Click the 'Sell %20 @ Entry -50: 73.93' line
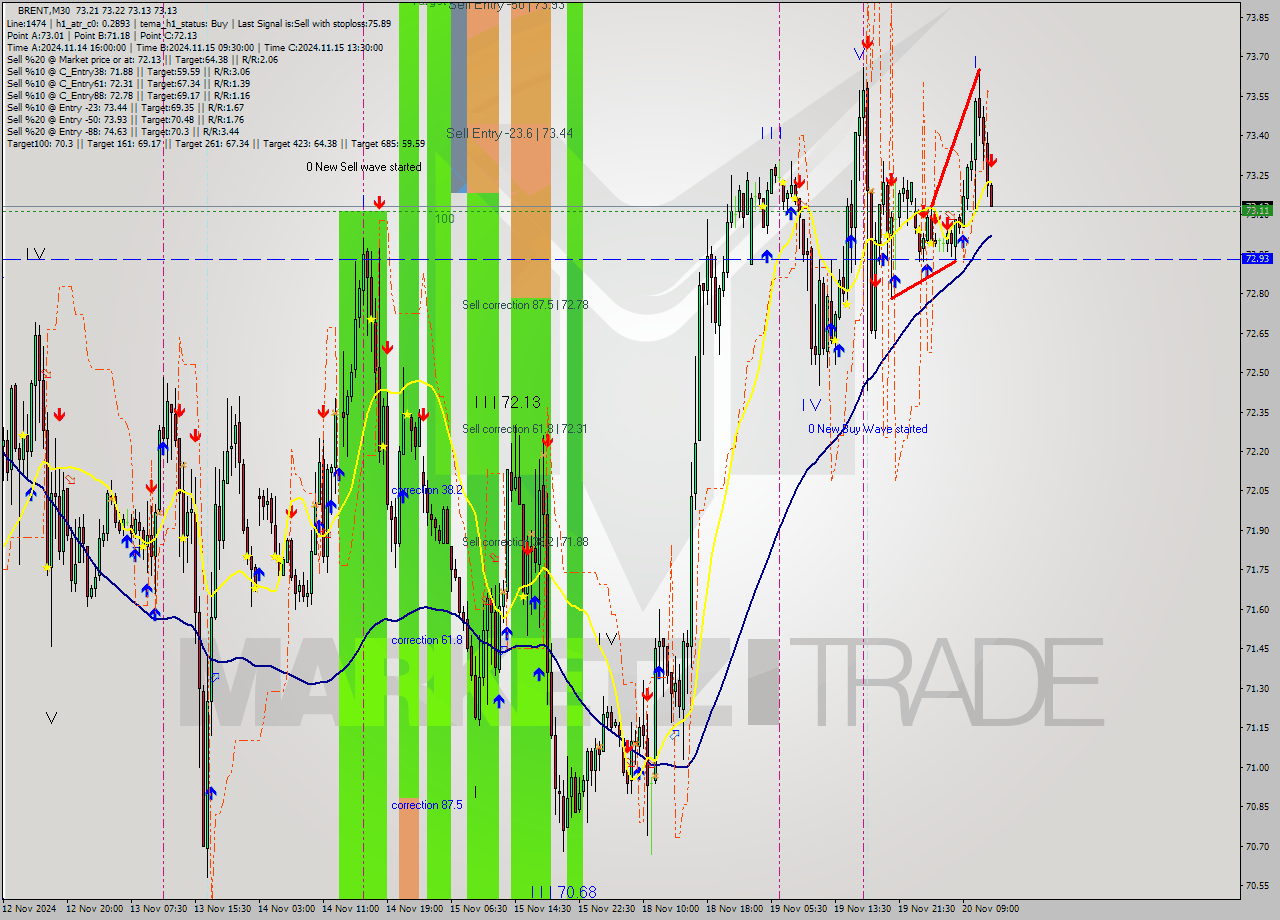Viewport: 1280px width, 920px height. (x=126, y=119)
